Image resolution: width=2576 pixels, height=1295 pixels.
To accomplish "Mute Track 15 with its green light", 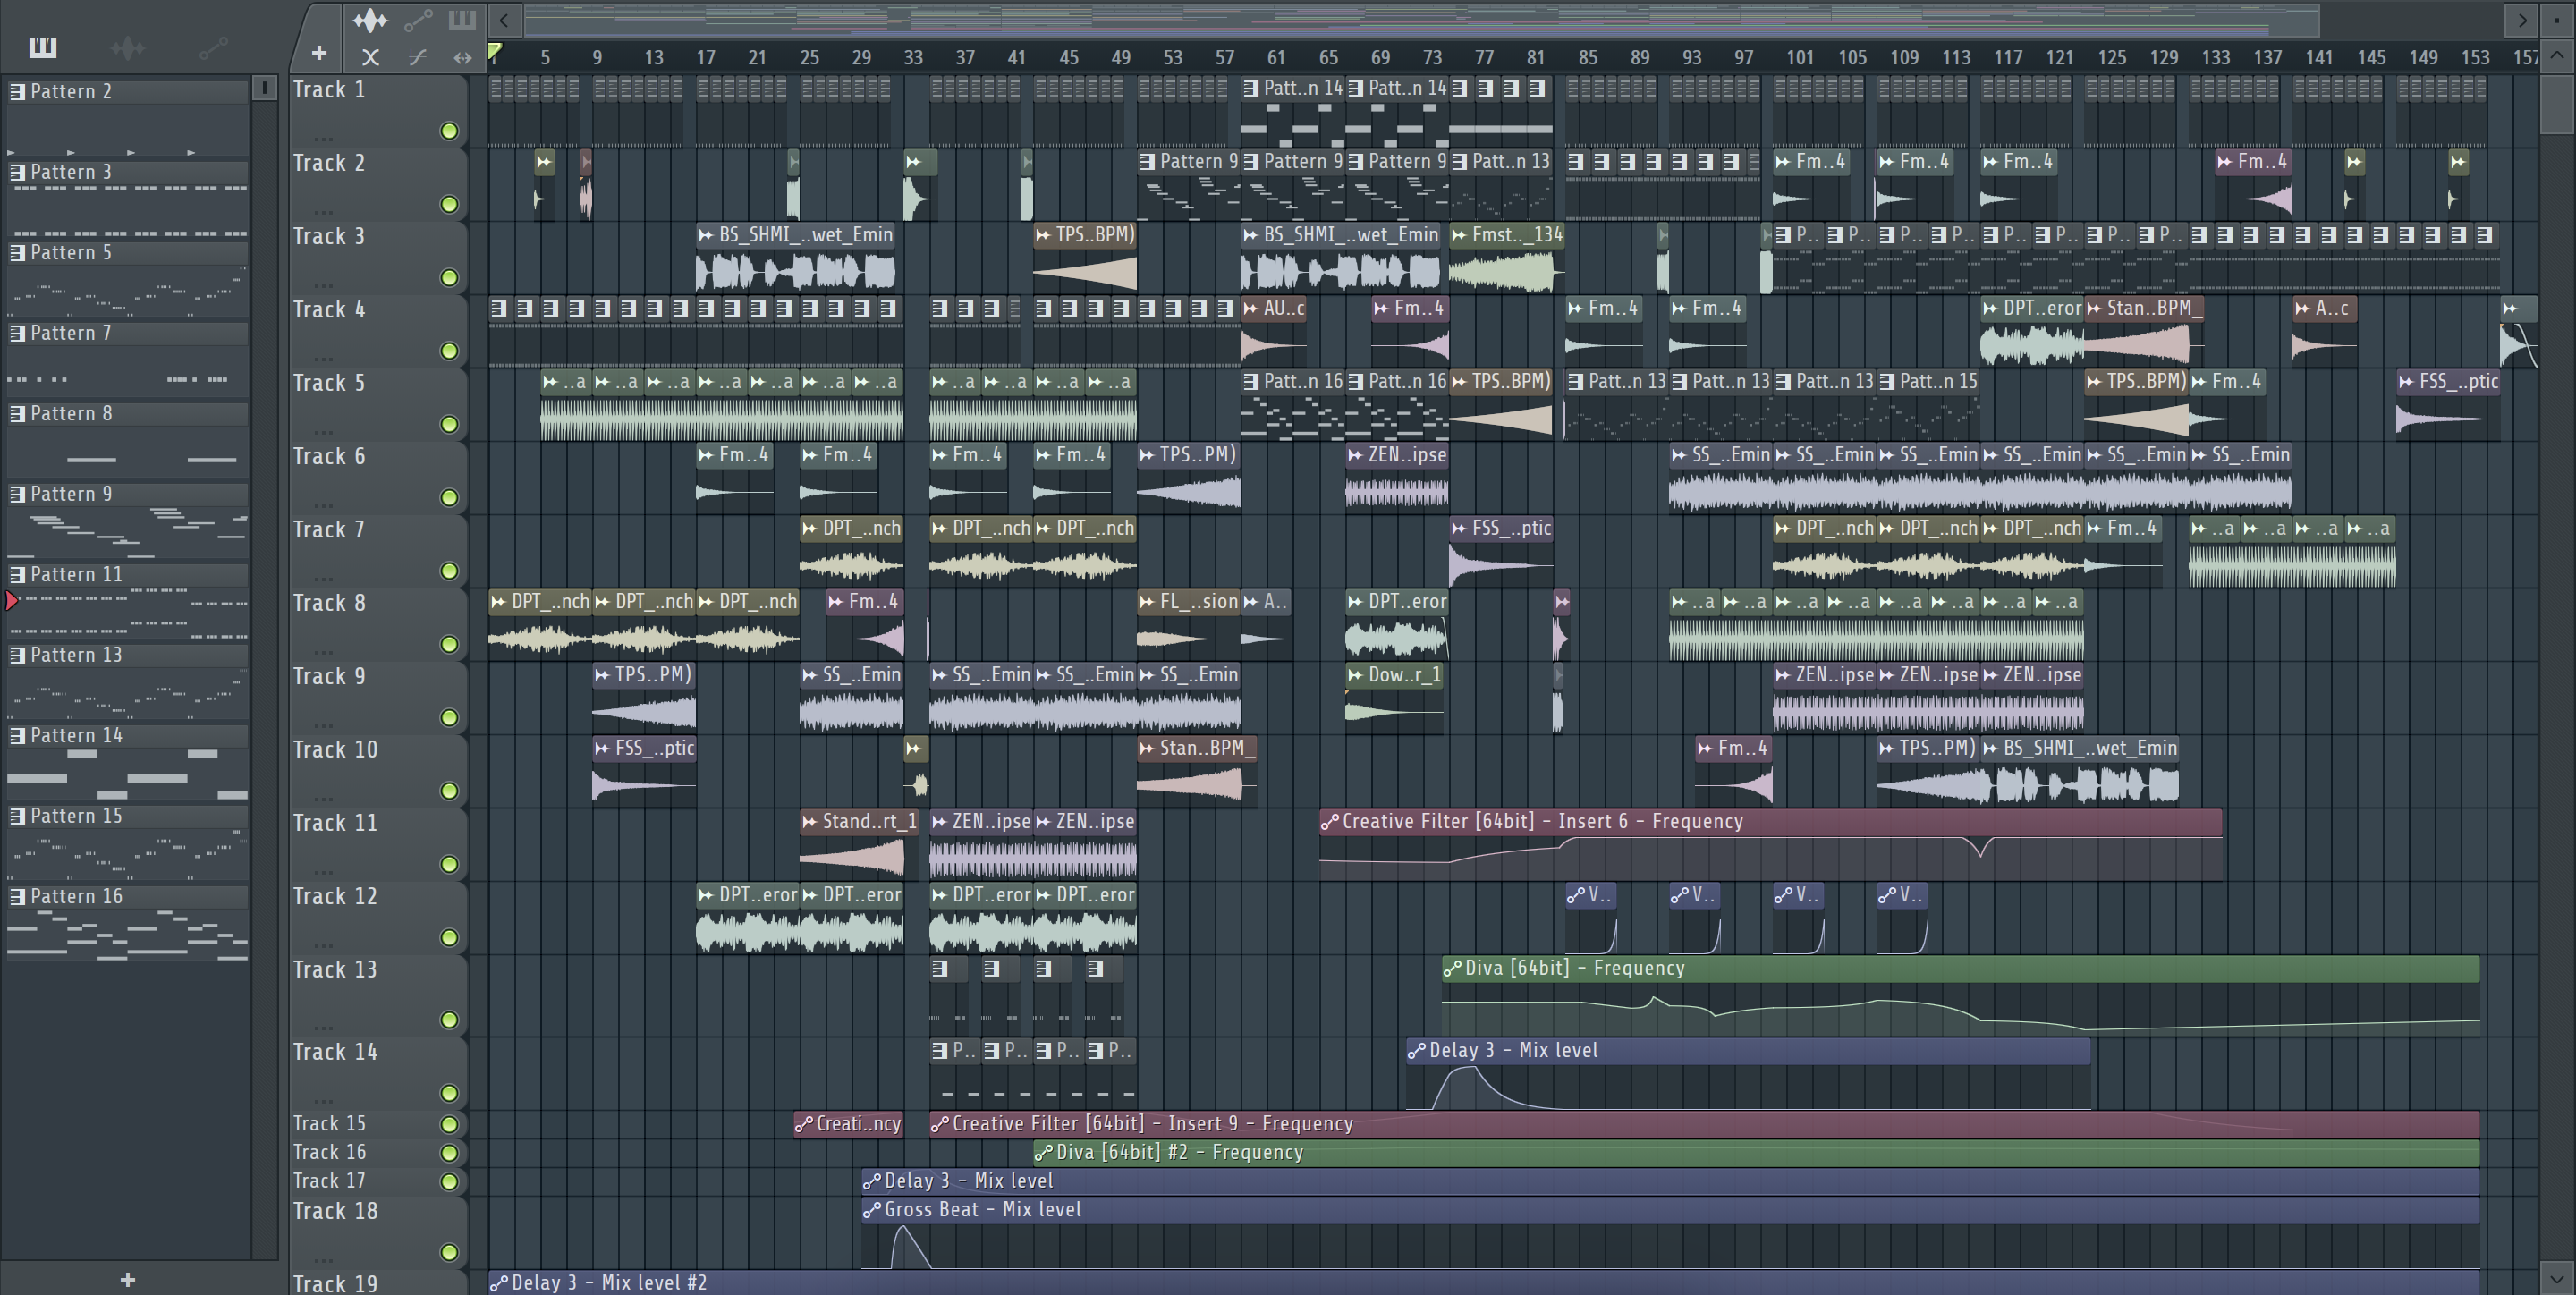I will (x=449, y=1124).
